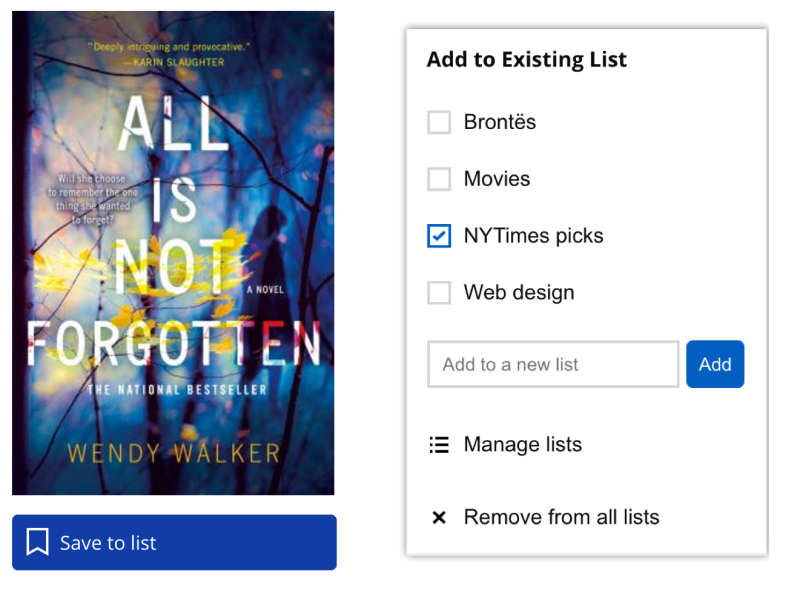Viewport: 800px width, 603px height.
Task: Select the Web design checkbox
Action: [x=438, y=292]
